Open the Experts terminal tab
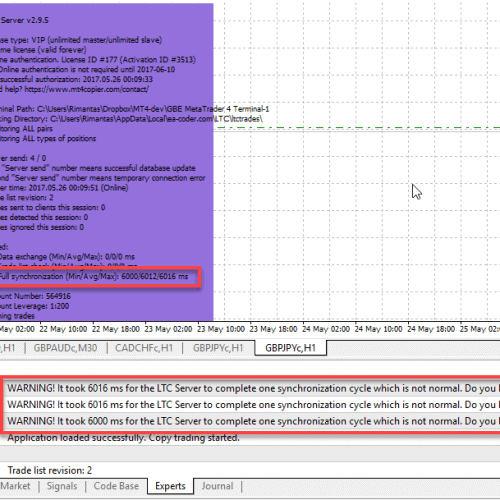 click(170, 486)
